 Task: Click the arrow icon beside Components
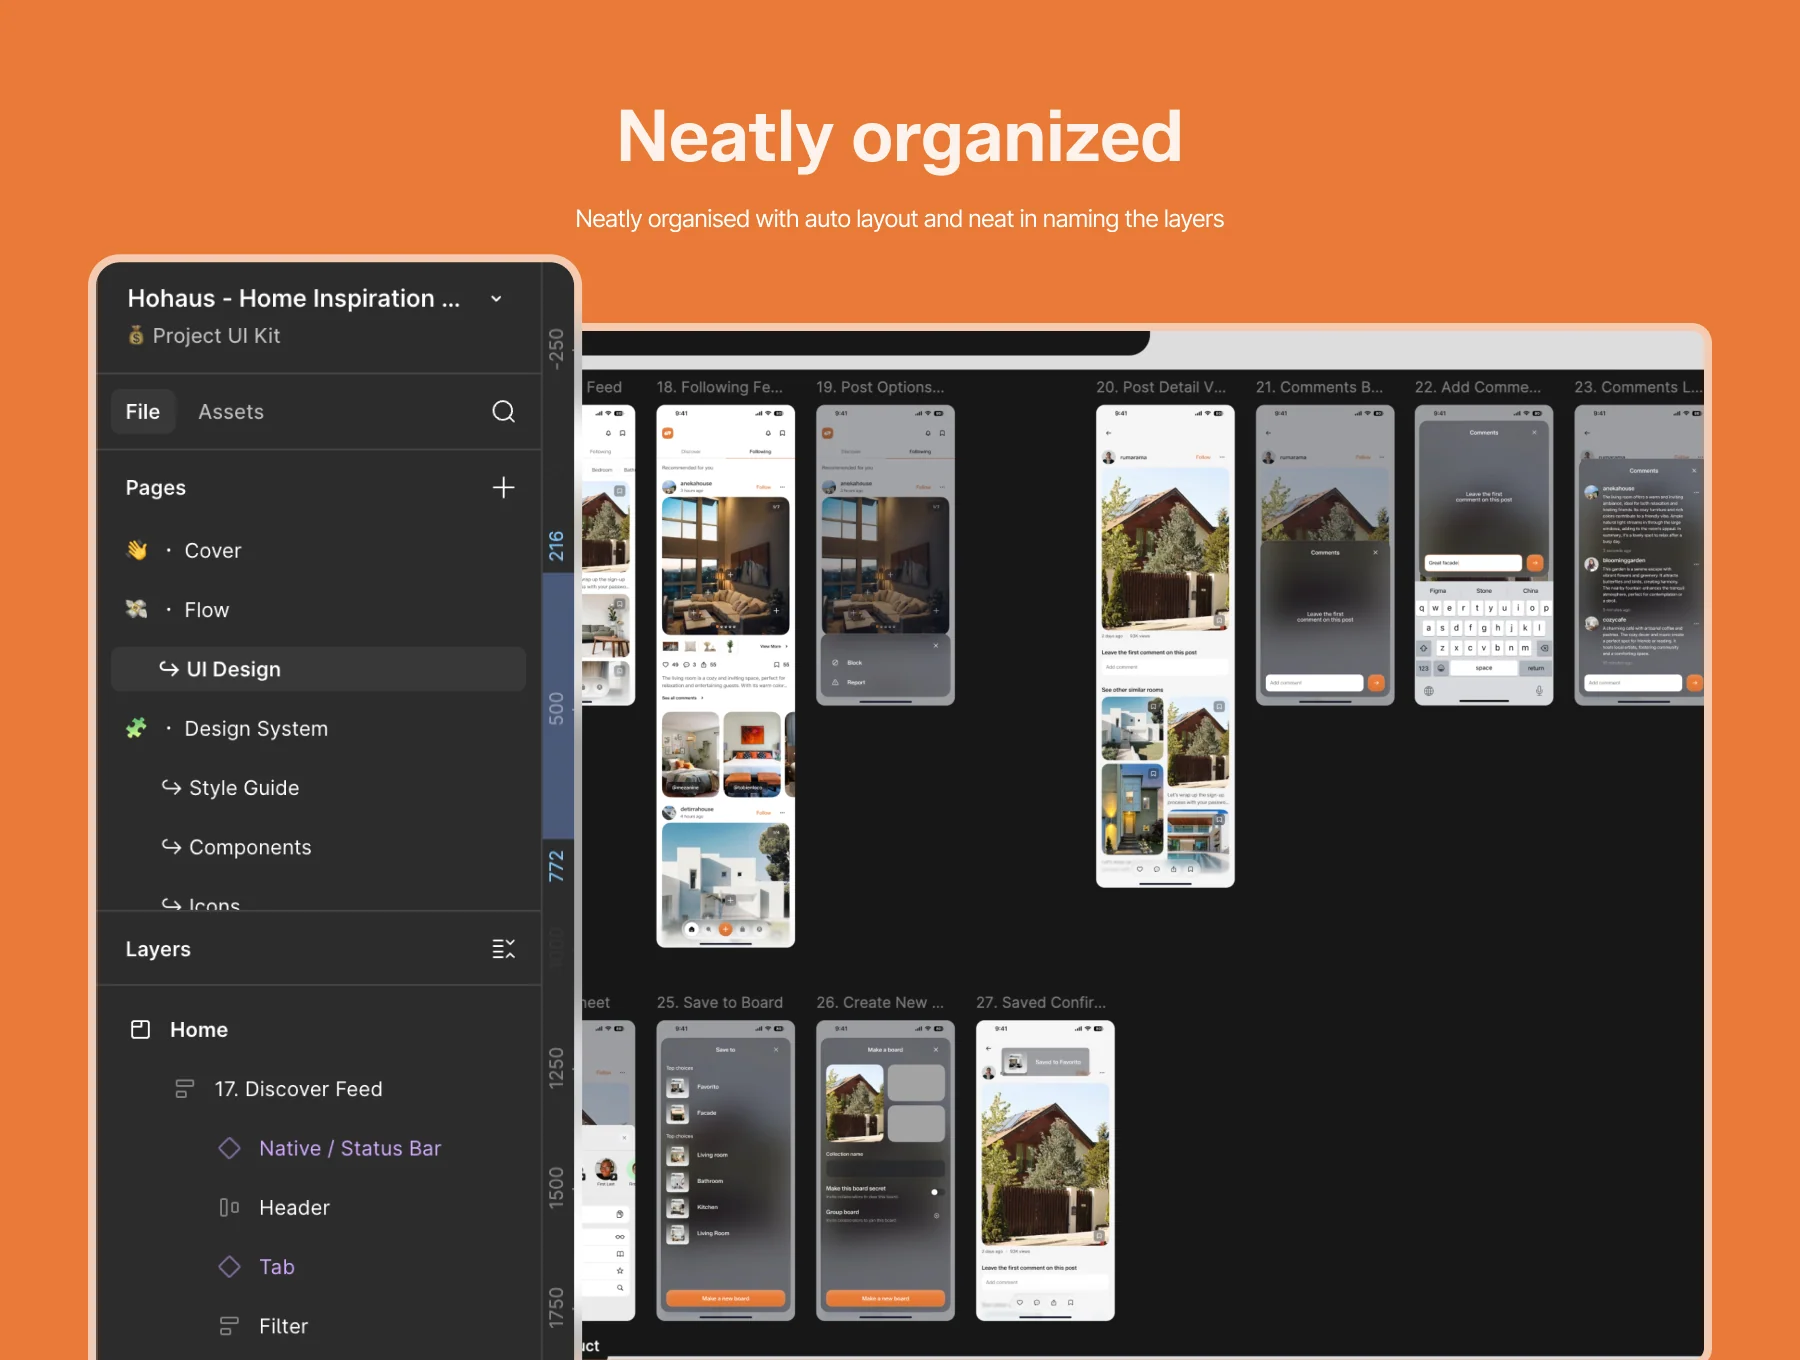[172, 846]
